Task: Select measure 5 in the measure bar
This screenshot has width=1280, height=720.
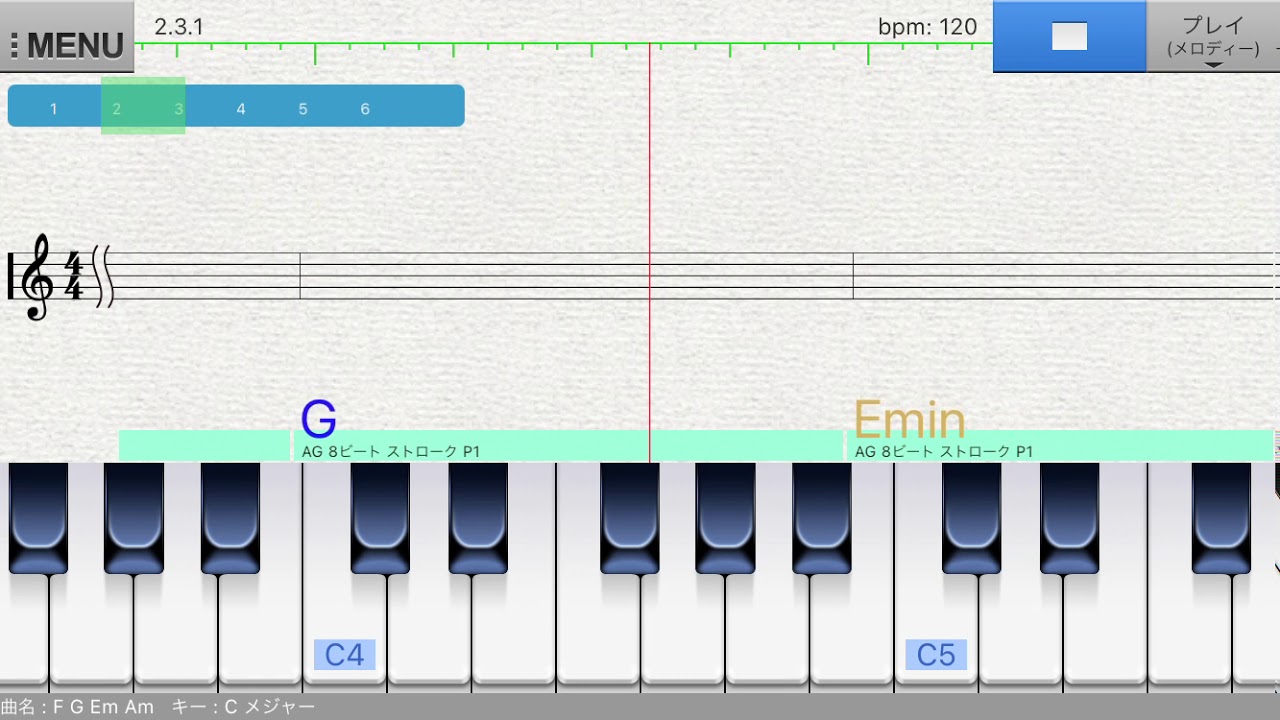Action: point(303,109)
